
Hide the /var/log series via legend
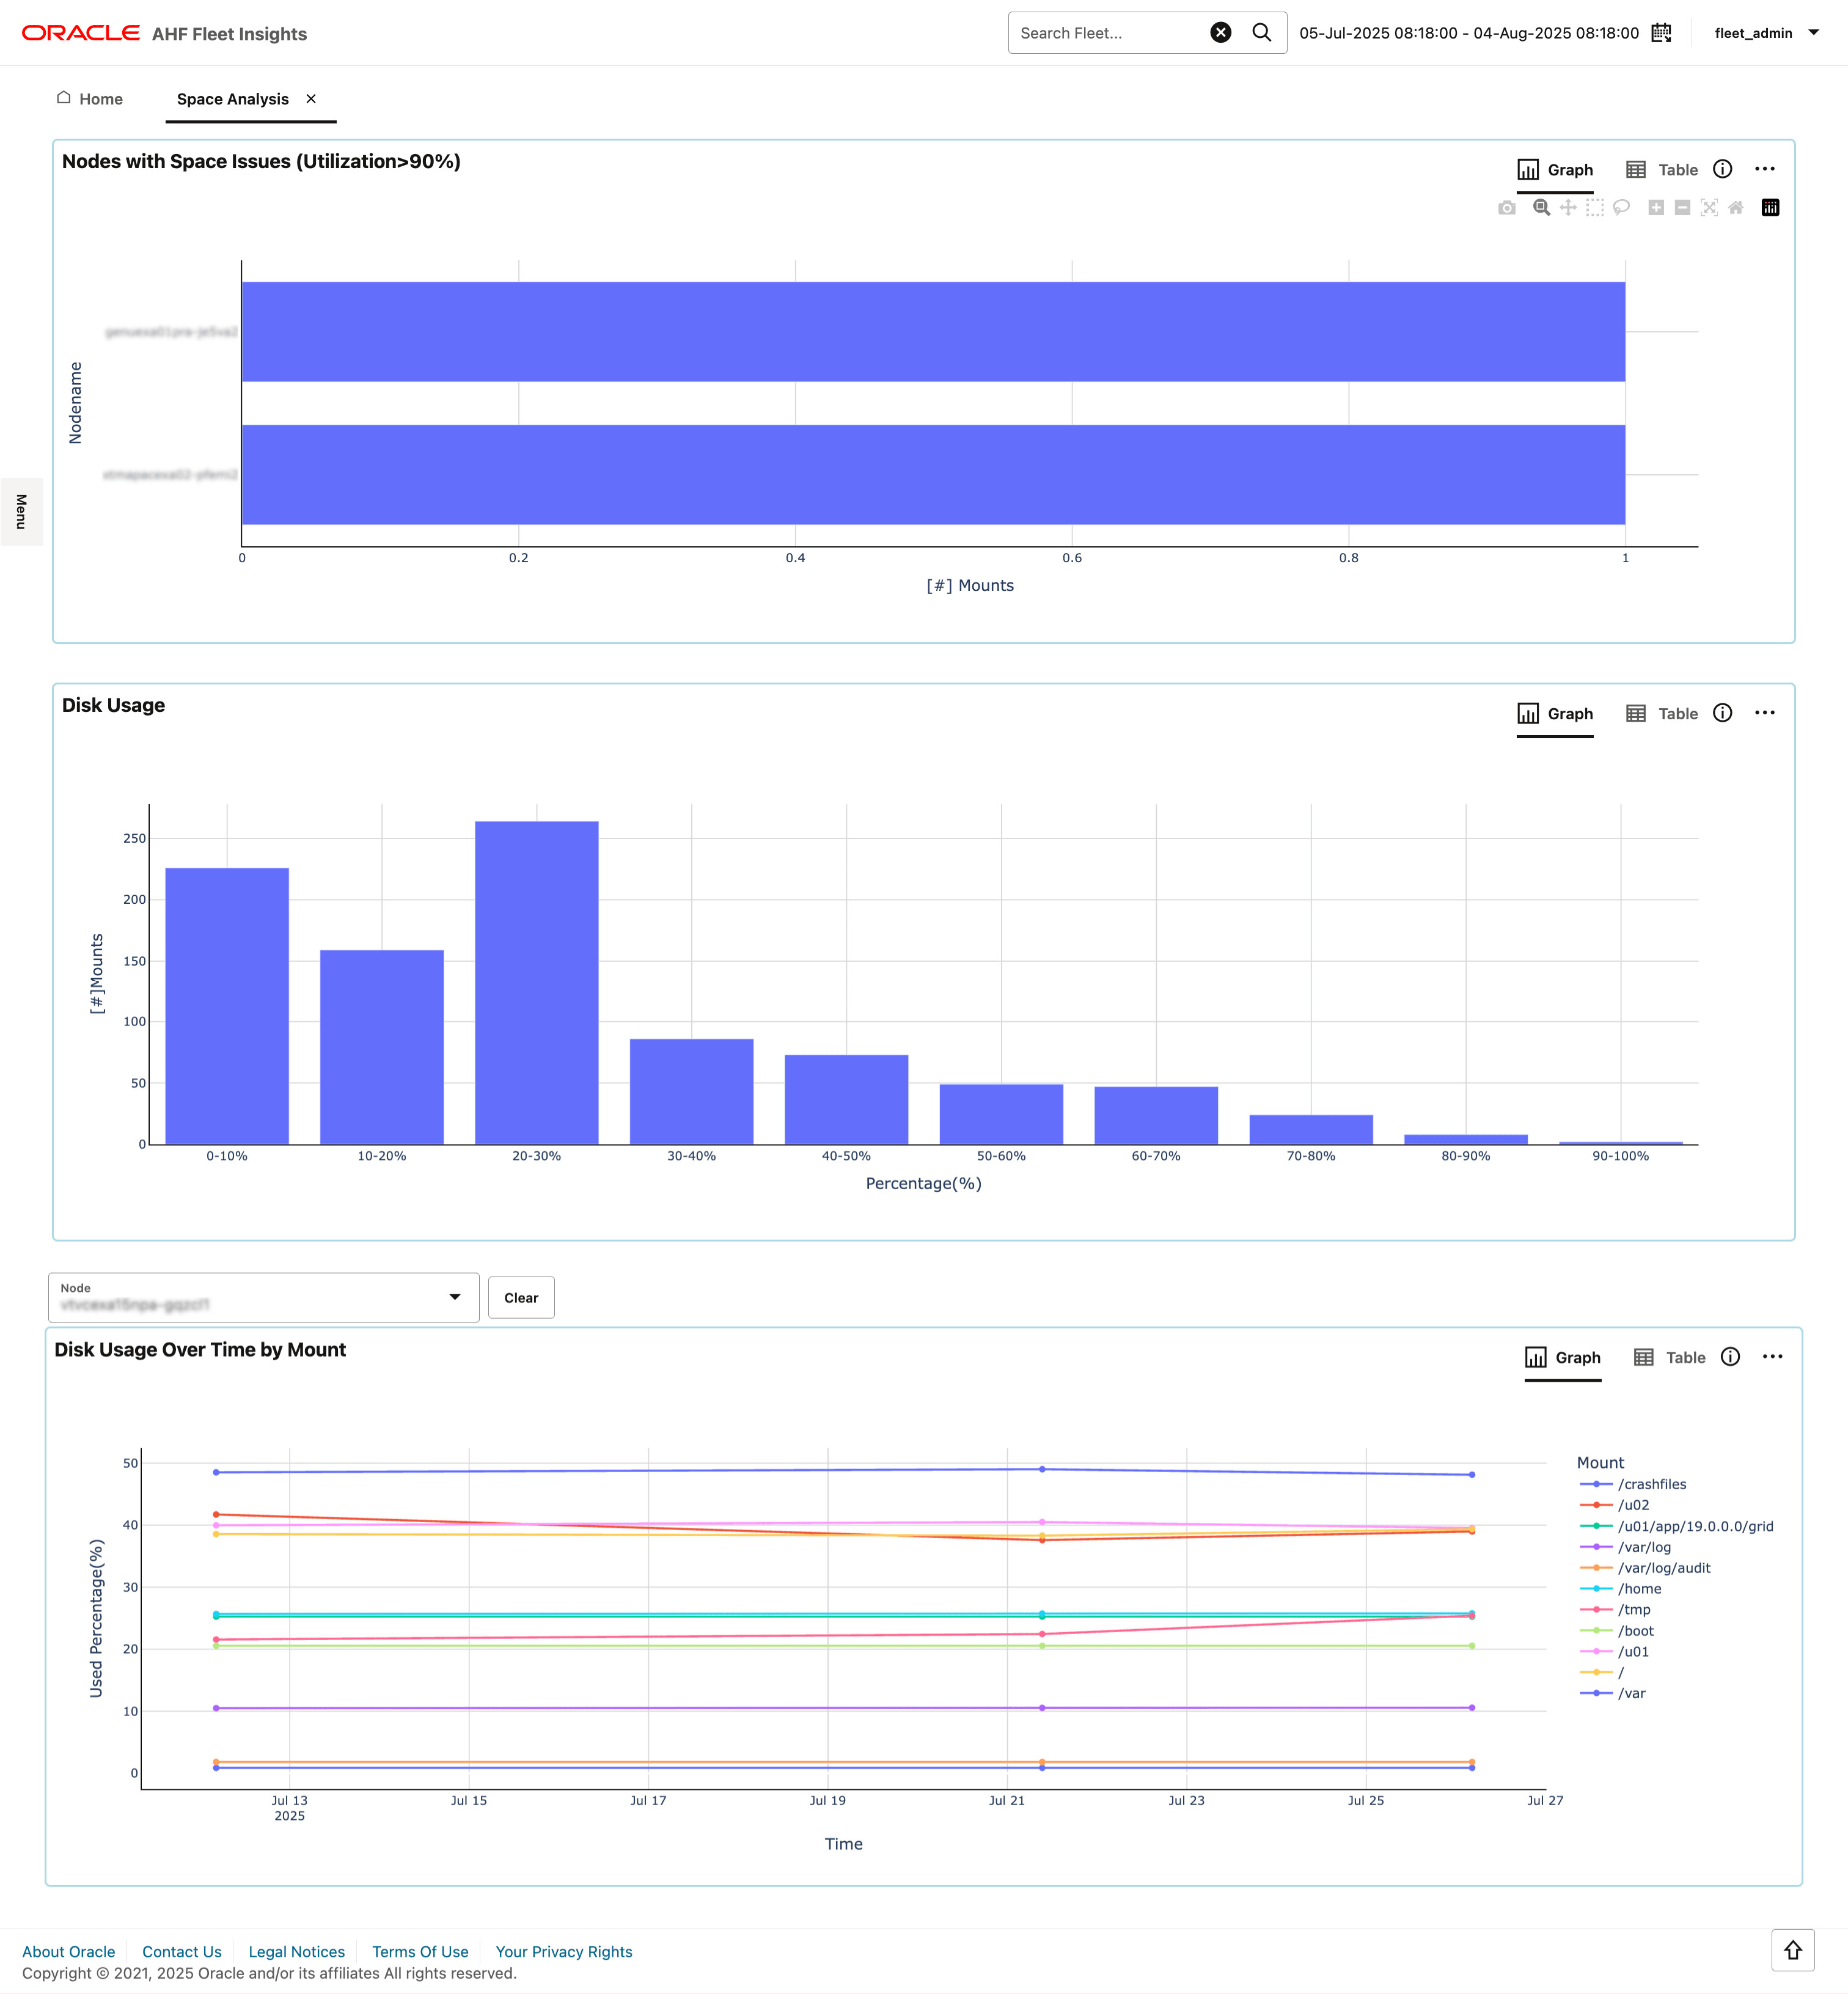click(x=1645, y=1547)
